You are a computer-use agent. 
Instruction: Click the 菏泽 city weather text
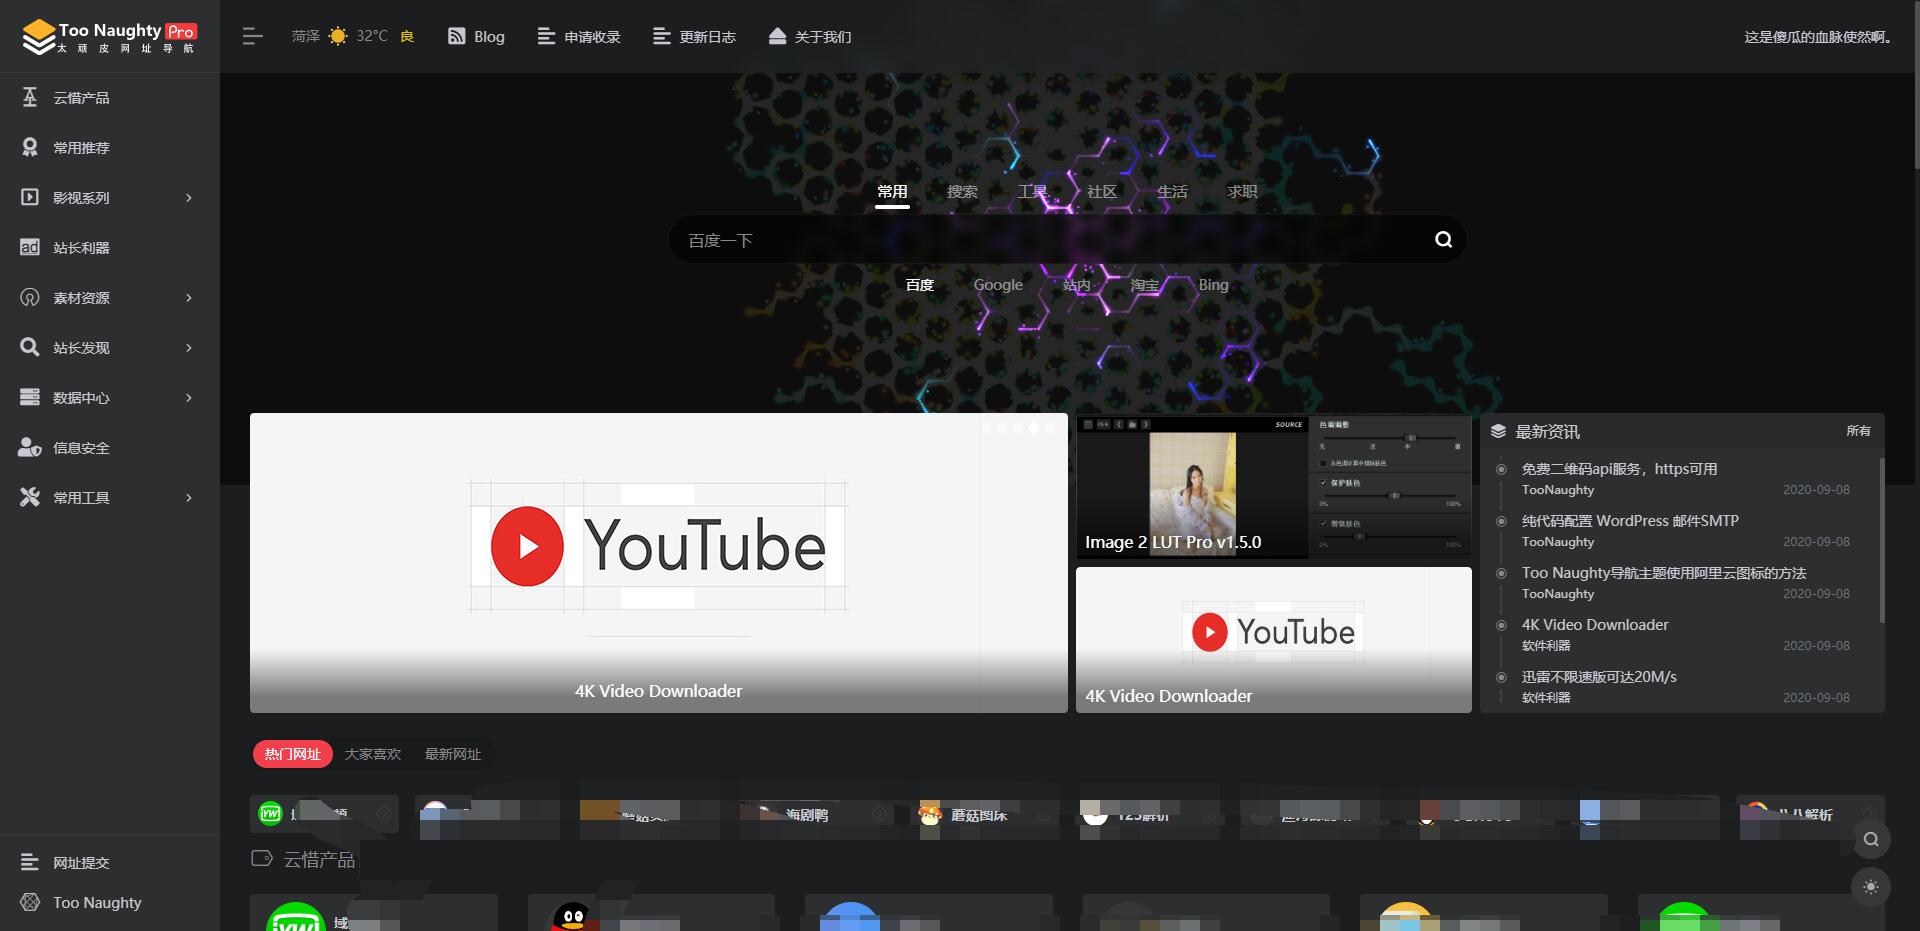click(305, 36)
